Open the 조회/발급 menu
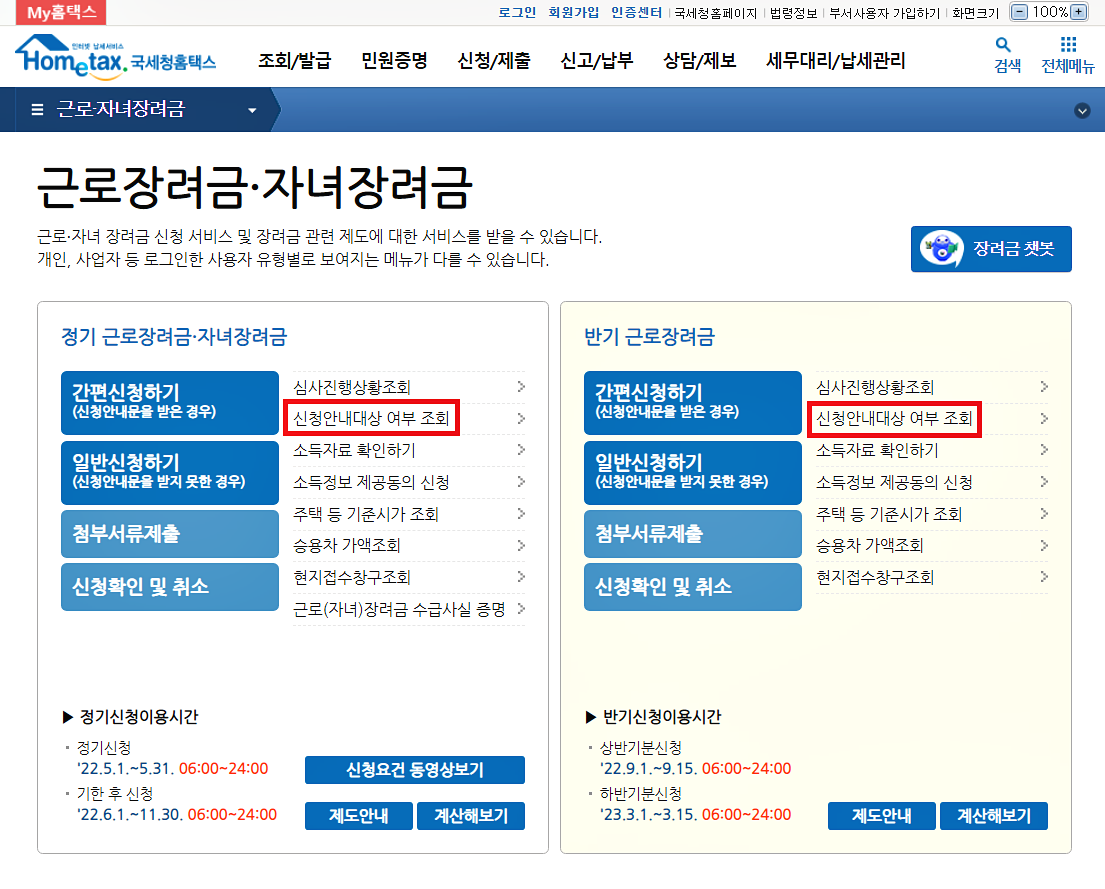Viewport: 1105px width, 889px height. [x=295, y=61]
